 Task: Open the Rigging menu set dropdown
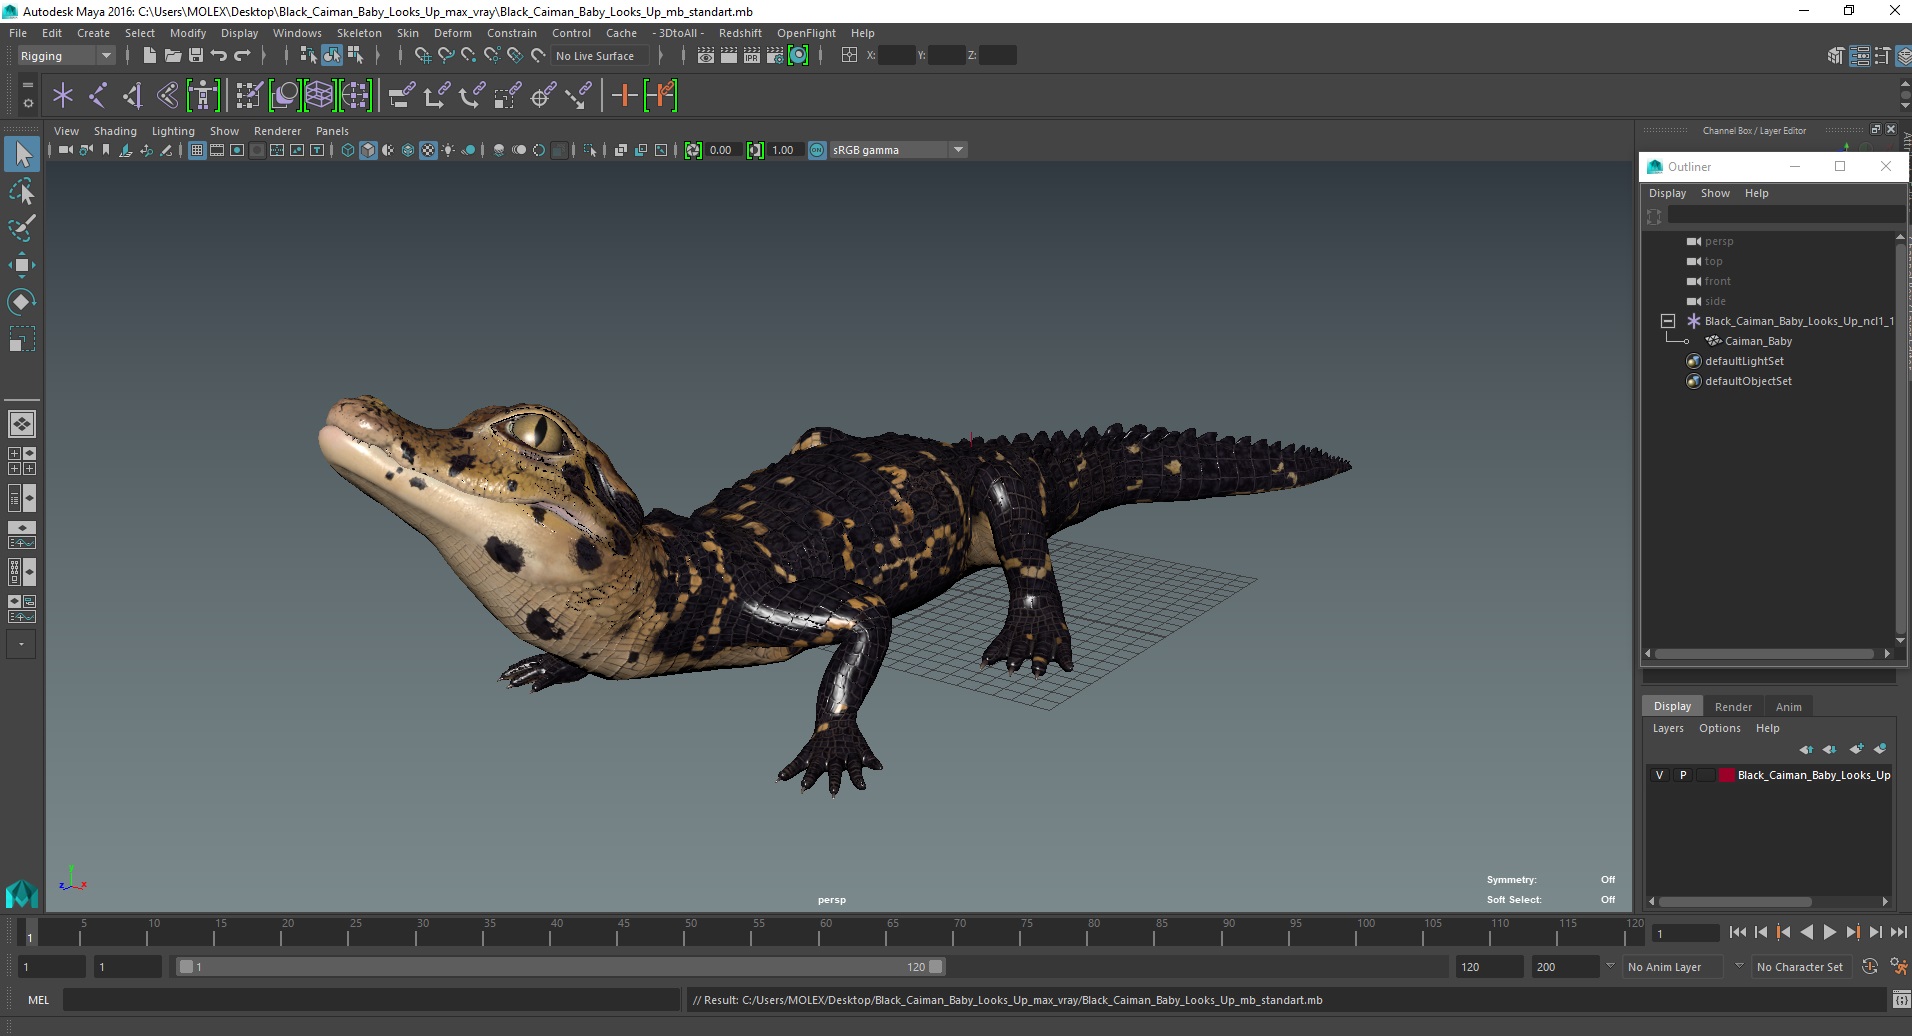tap(66, 56)
